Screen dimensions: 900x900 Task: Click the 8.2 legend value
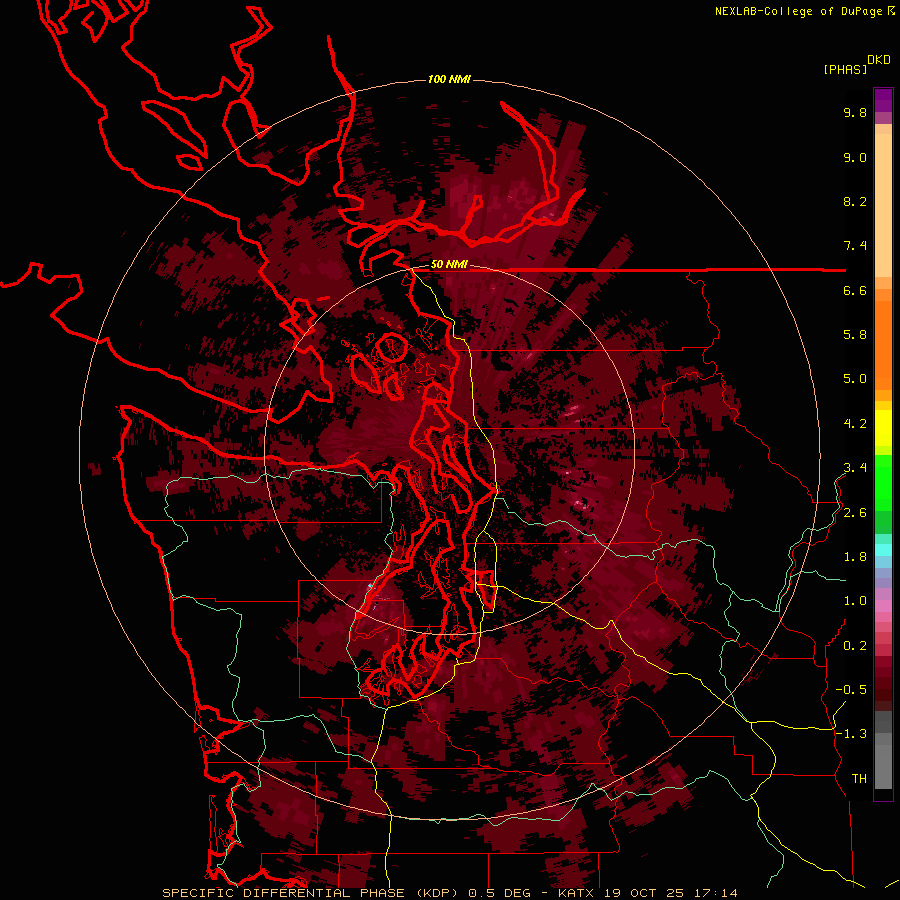pos(855,201)
